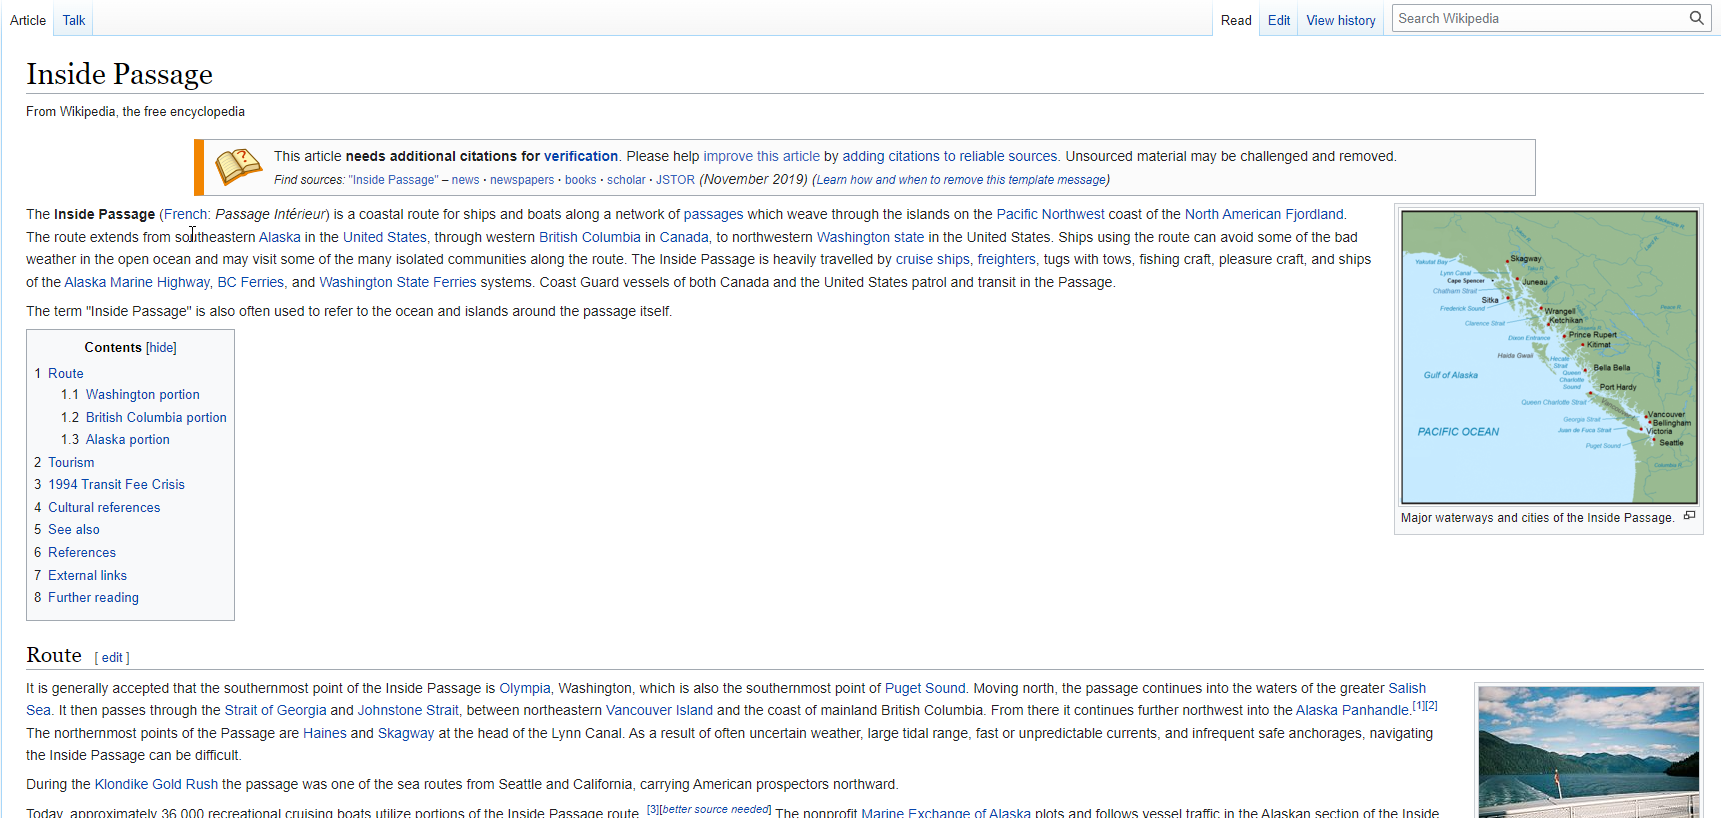Open Alaska Panhandle link

coord(1352,710)
